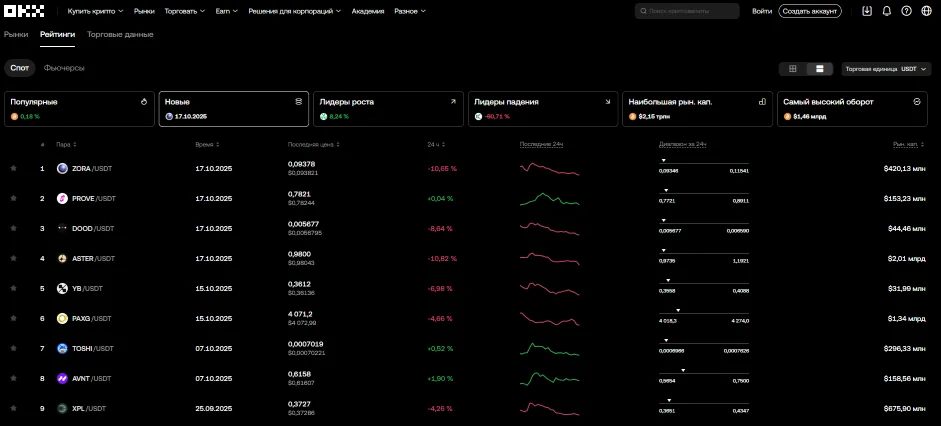Open the help question mark icon
Viewport: 941px width, 426px height.
pyautogui.click(x=906, y=11)
